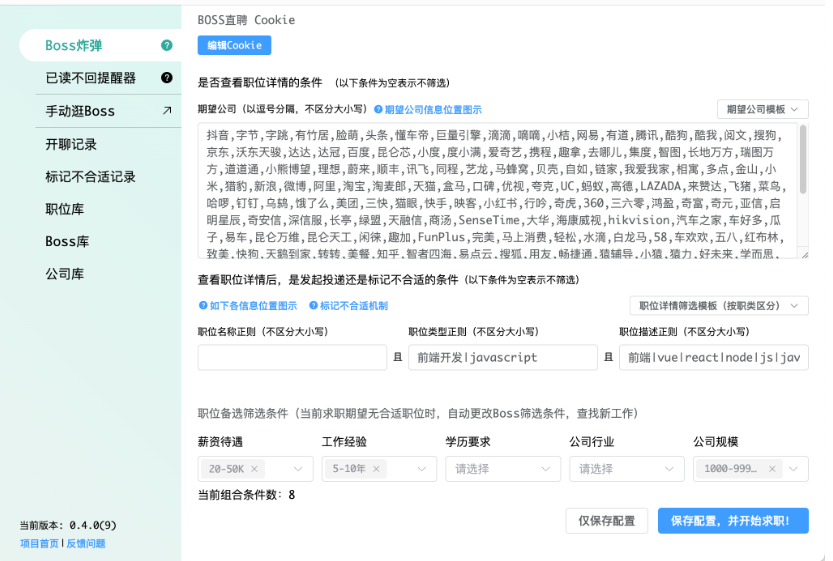
Task: Remove the 5-10年 experience tag
Action: pos(376,469)
